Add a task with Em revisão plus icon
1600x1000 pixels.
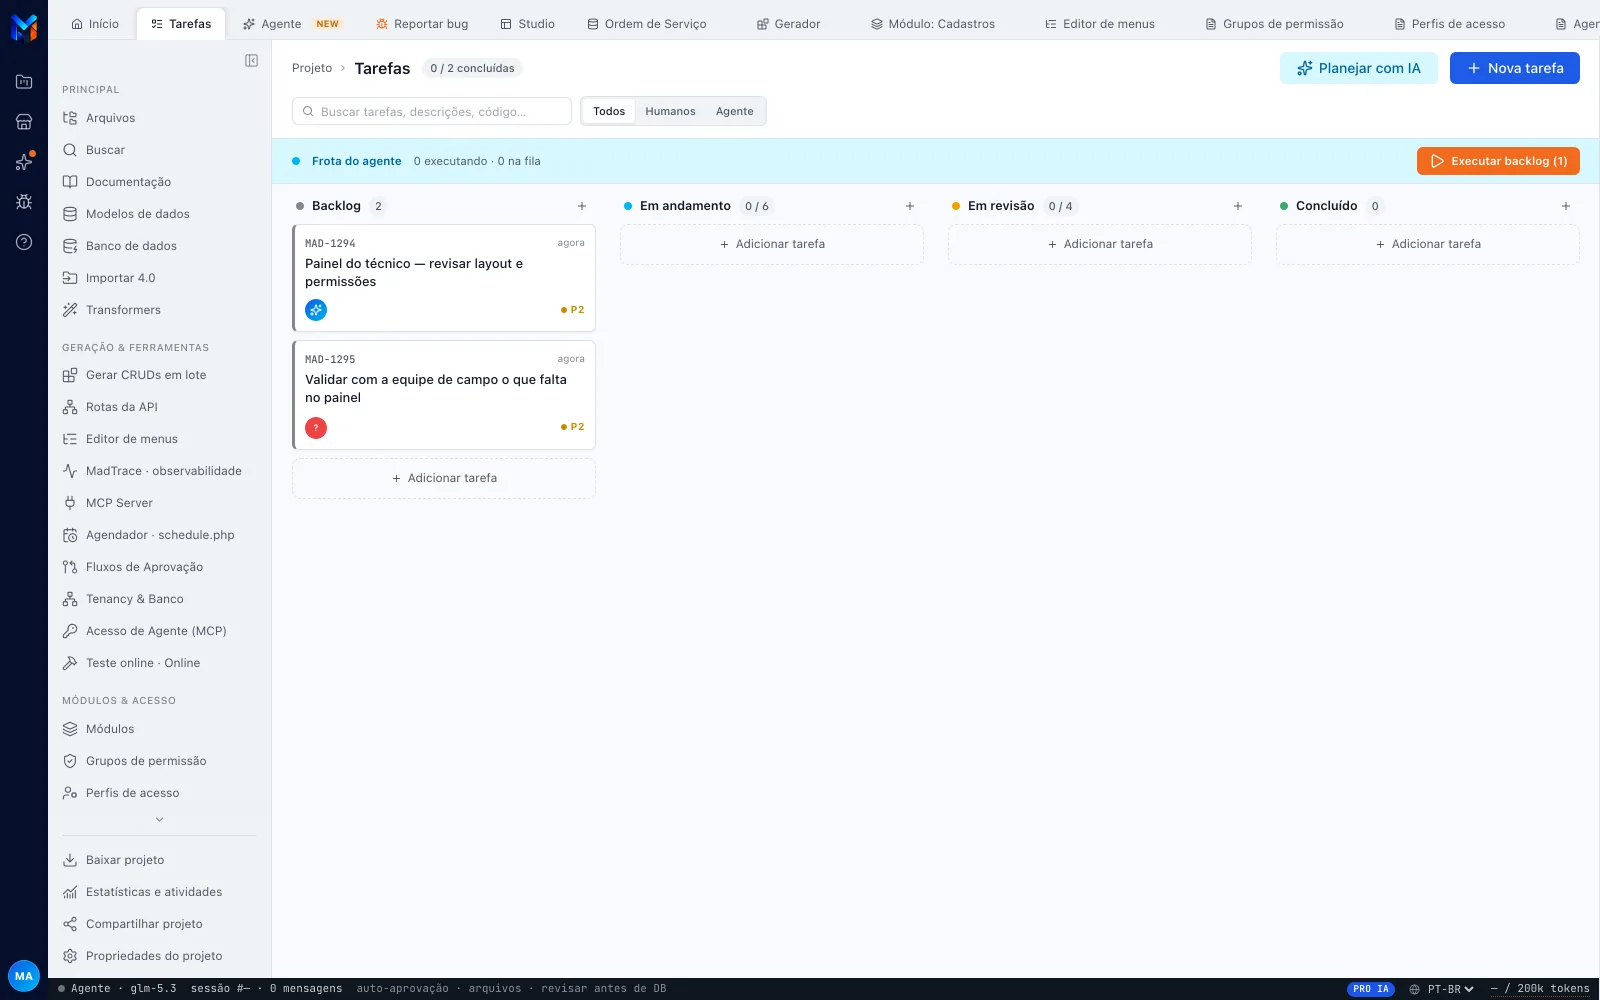(x=1238, y=206)
